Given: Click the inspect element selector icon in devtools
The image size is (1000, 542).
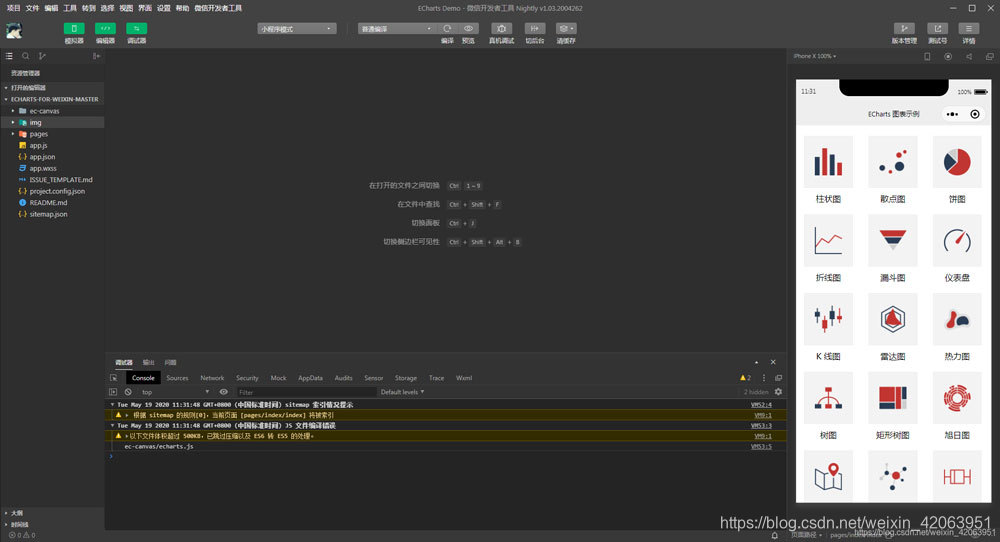Looking at the screenshot, I should 114,378.
